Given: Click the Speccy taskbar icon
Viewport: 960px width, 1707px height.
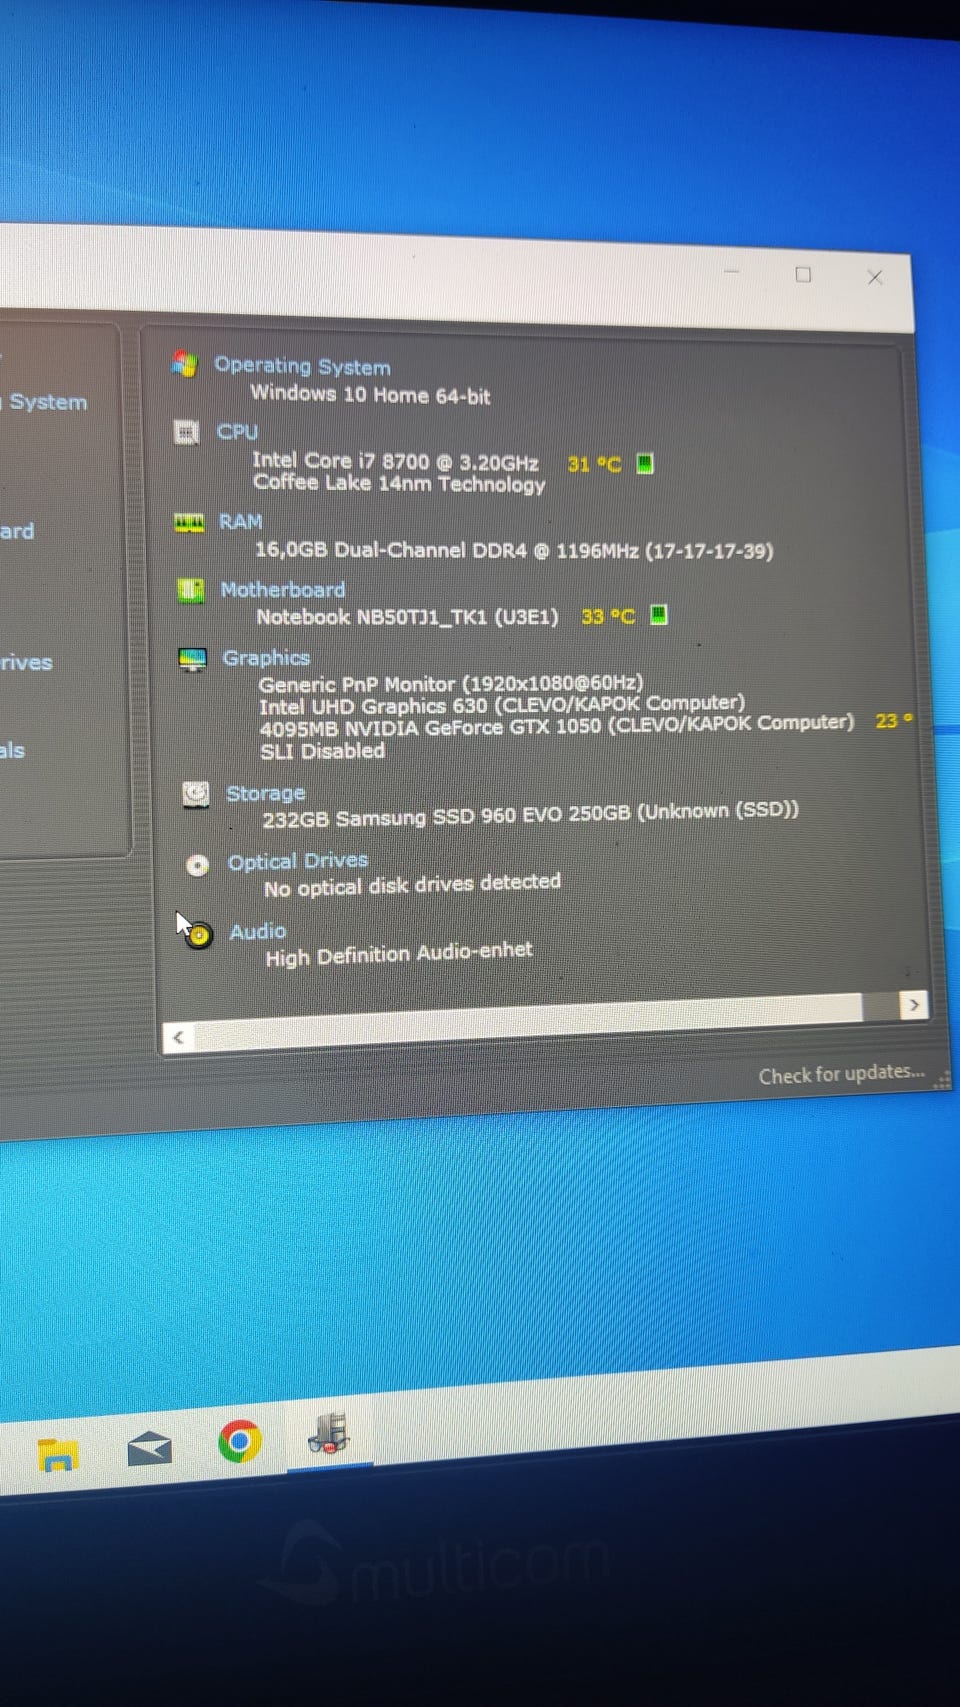Looking at the screenshot, I should click(x=329, y=1433).
